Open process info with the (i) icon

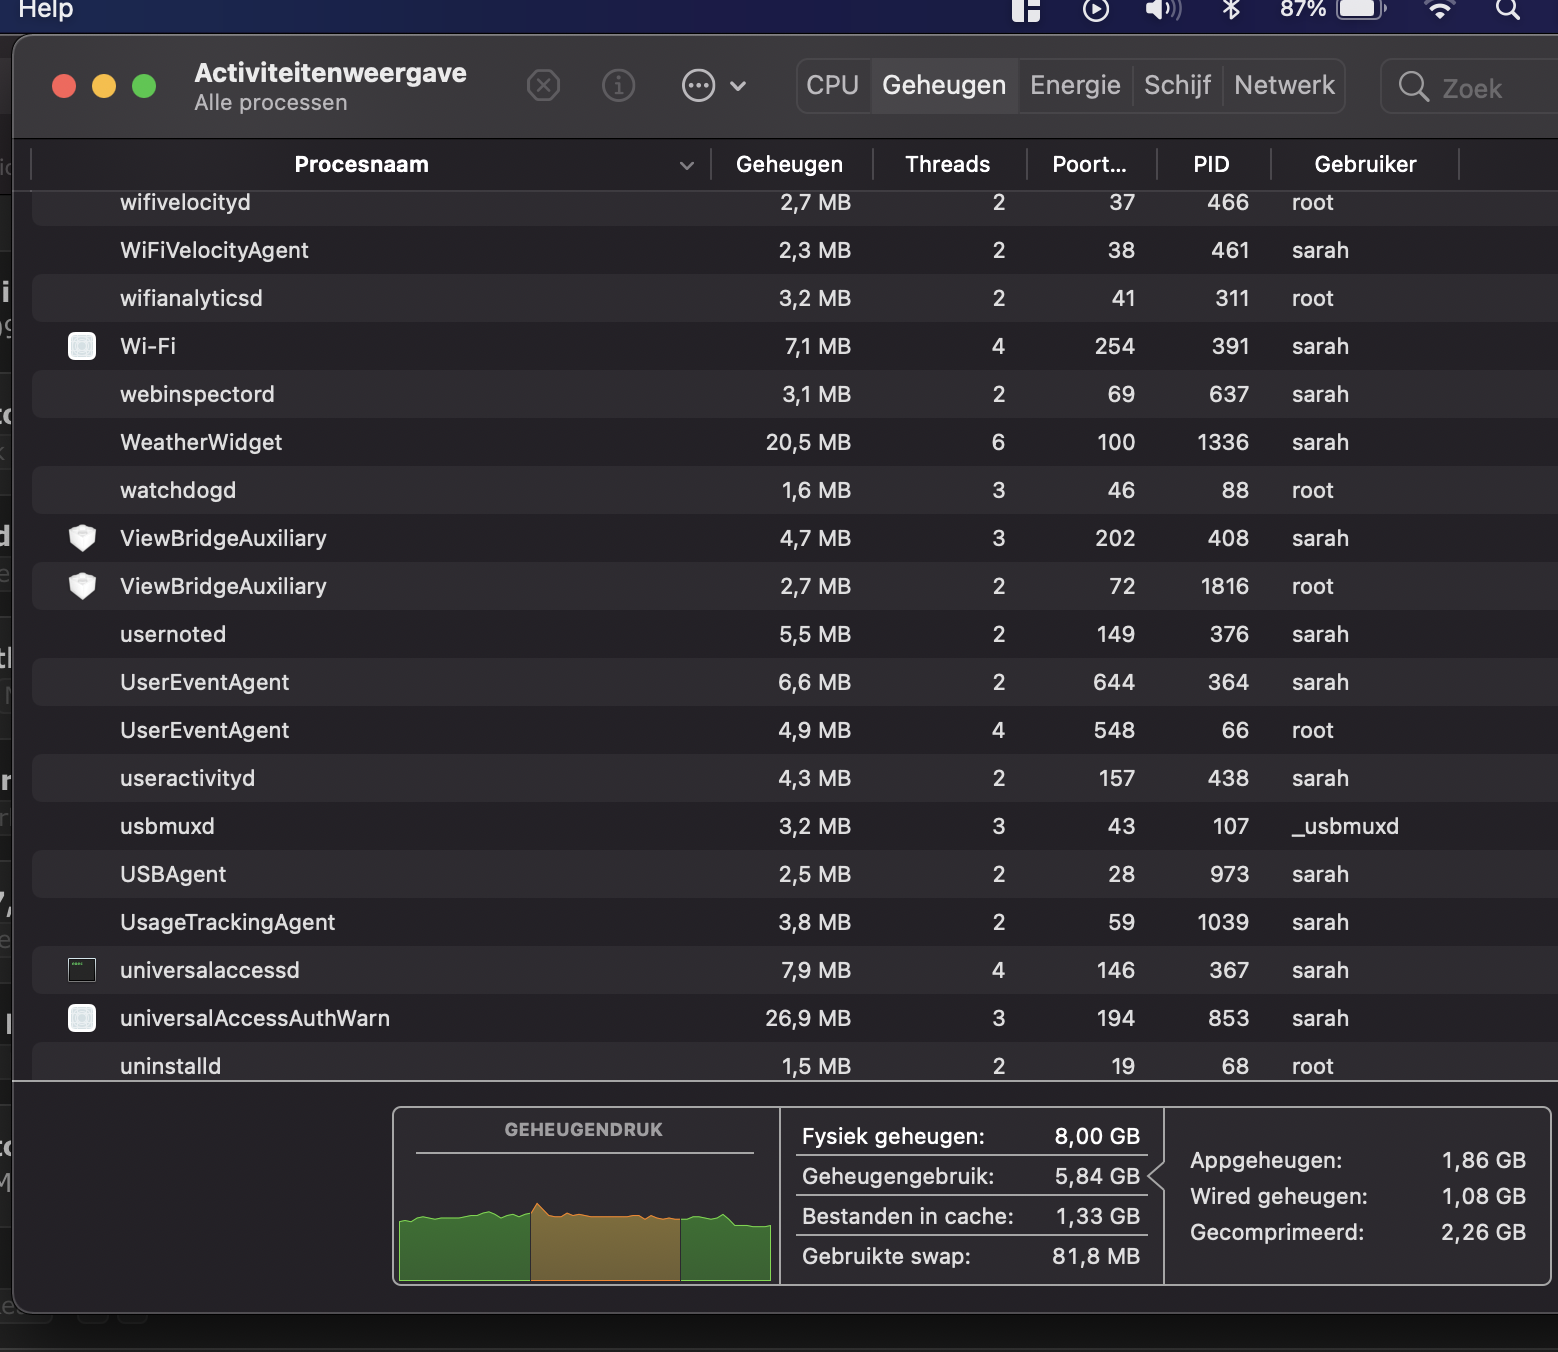pos(618,86)
